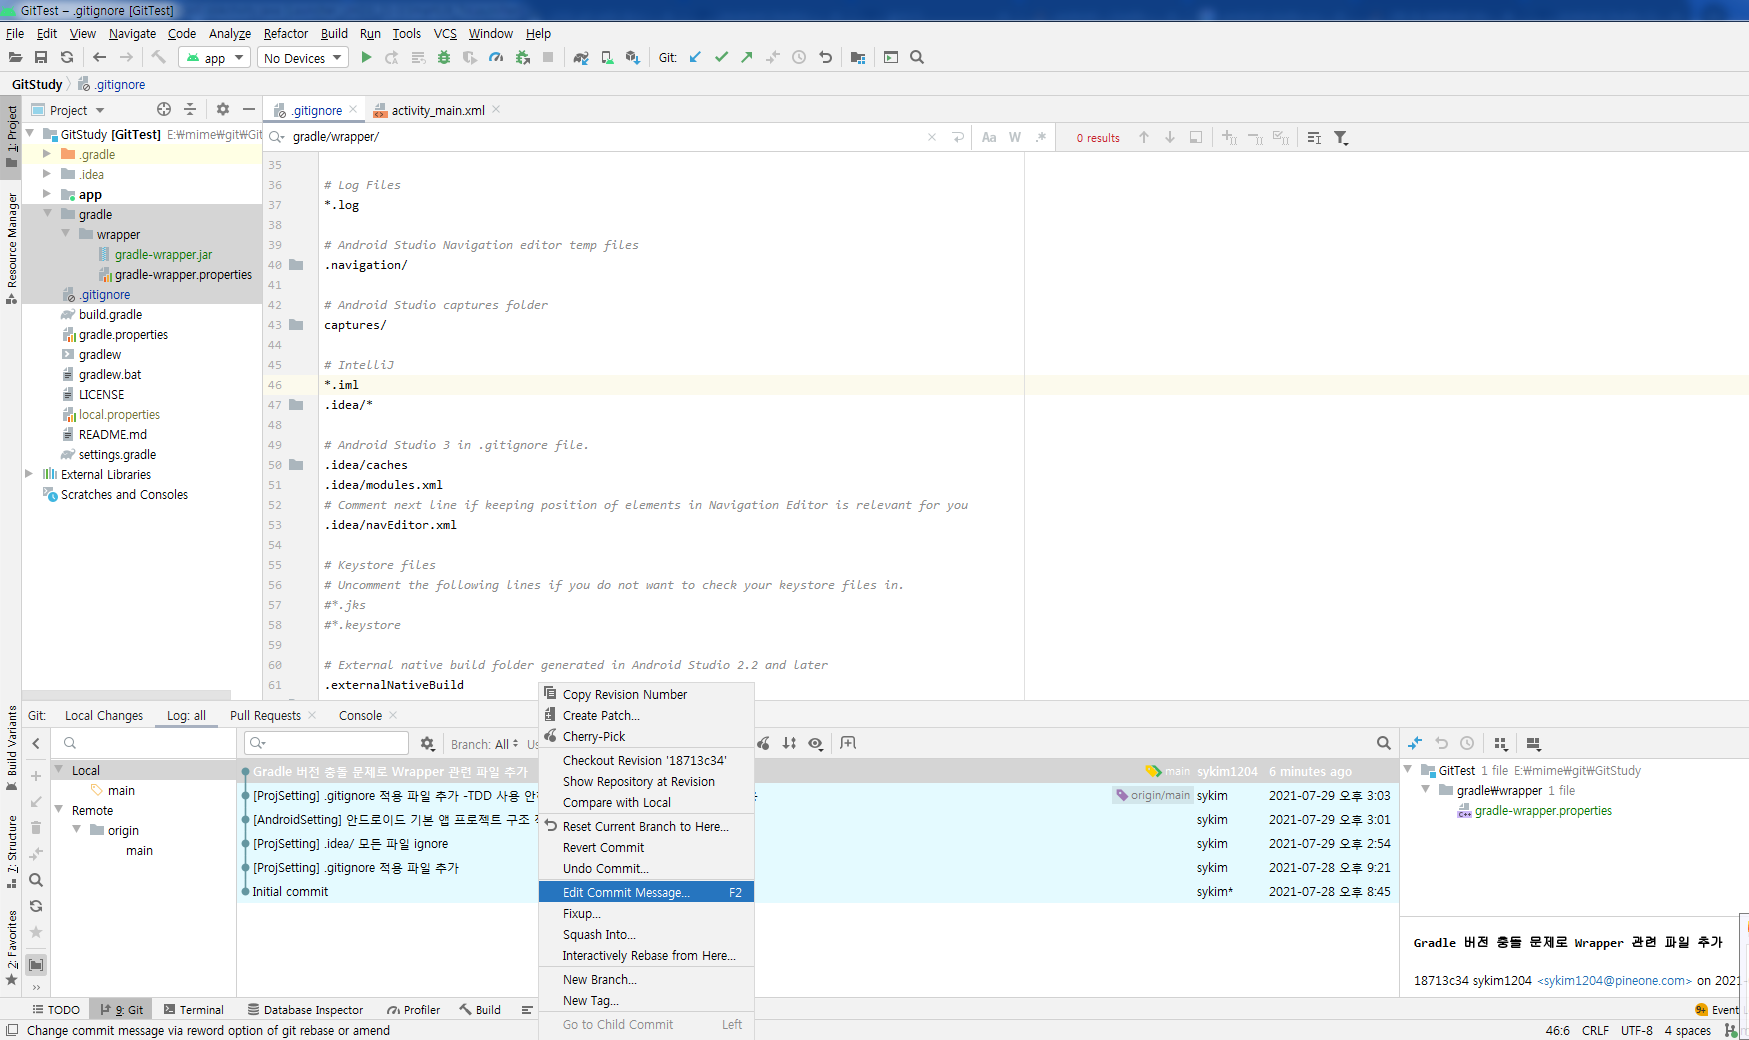
Task: Open the Refactor menu
Action: click(286, 33)
